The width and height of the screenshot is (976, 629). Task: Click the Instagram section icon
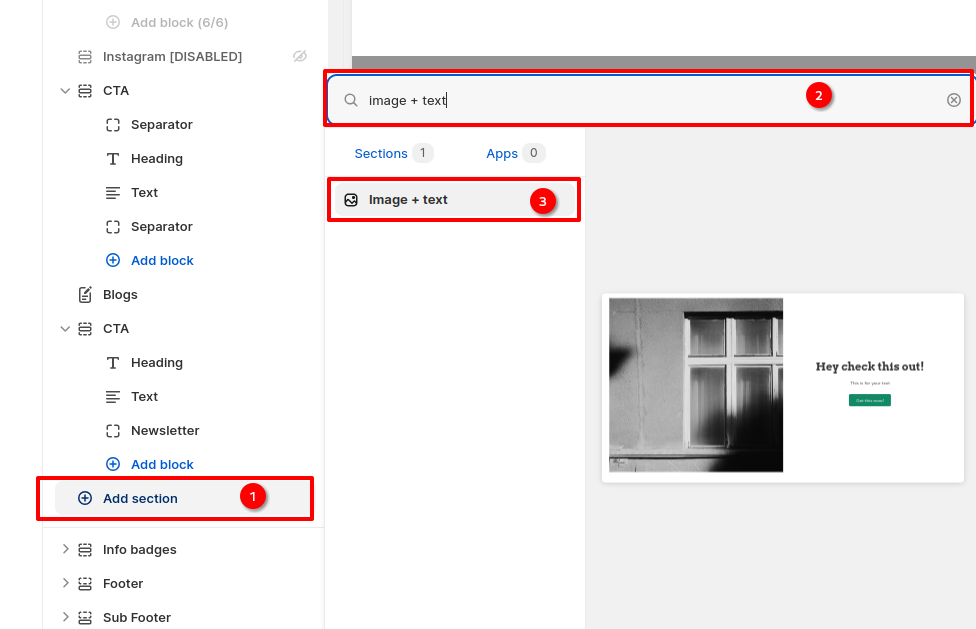(85, 57)
